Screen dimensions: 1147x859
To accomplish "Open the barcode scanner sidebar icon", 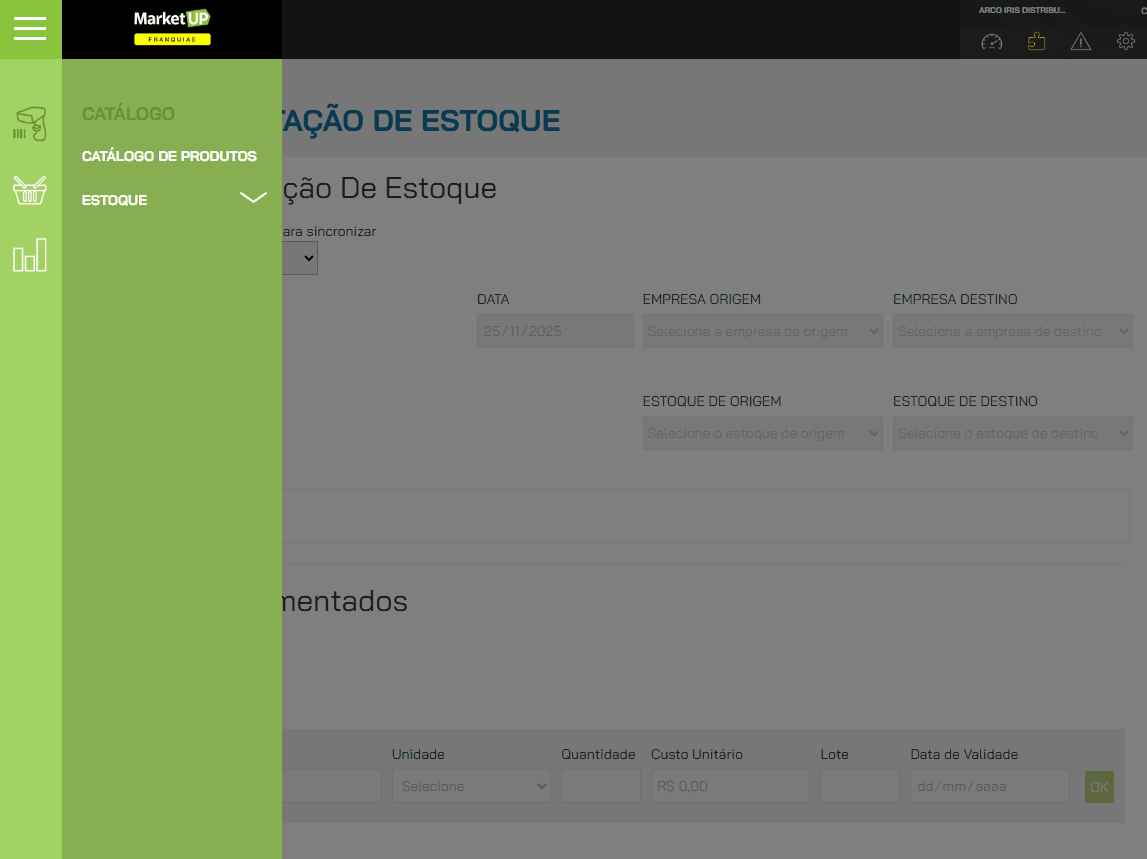I will click(x=30, y=123).
